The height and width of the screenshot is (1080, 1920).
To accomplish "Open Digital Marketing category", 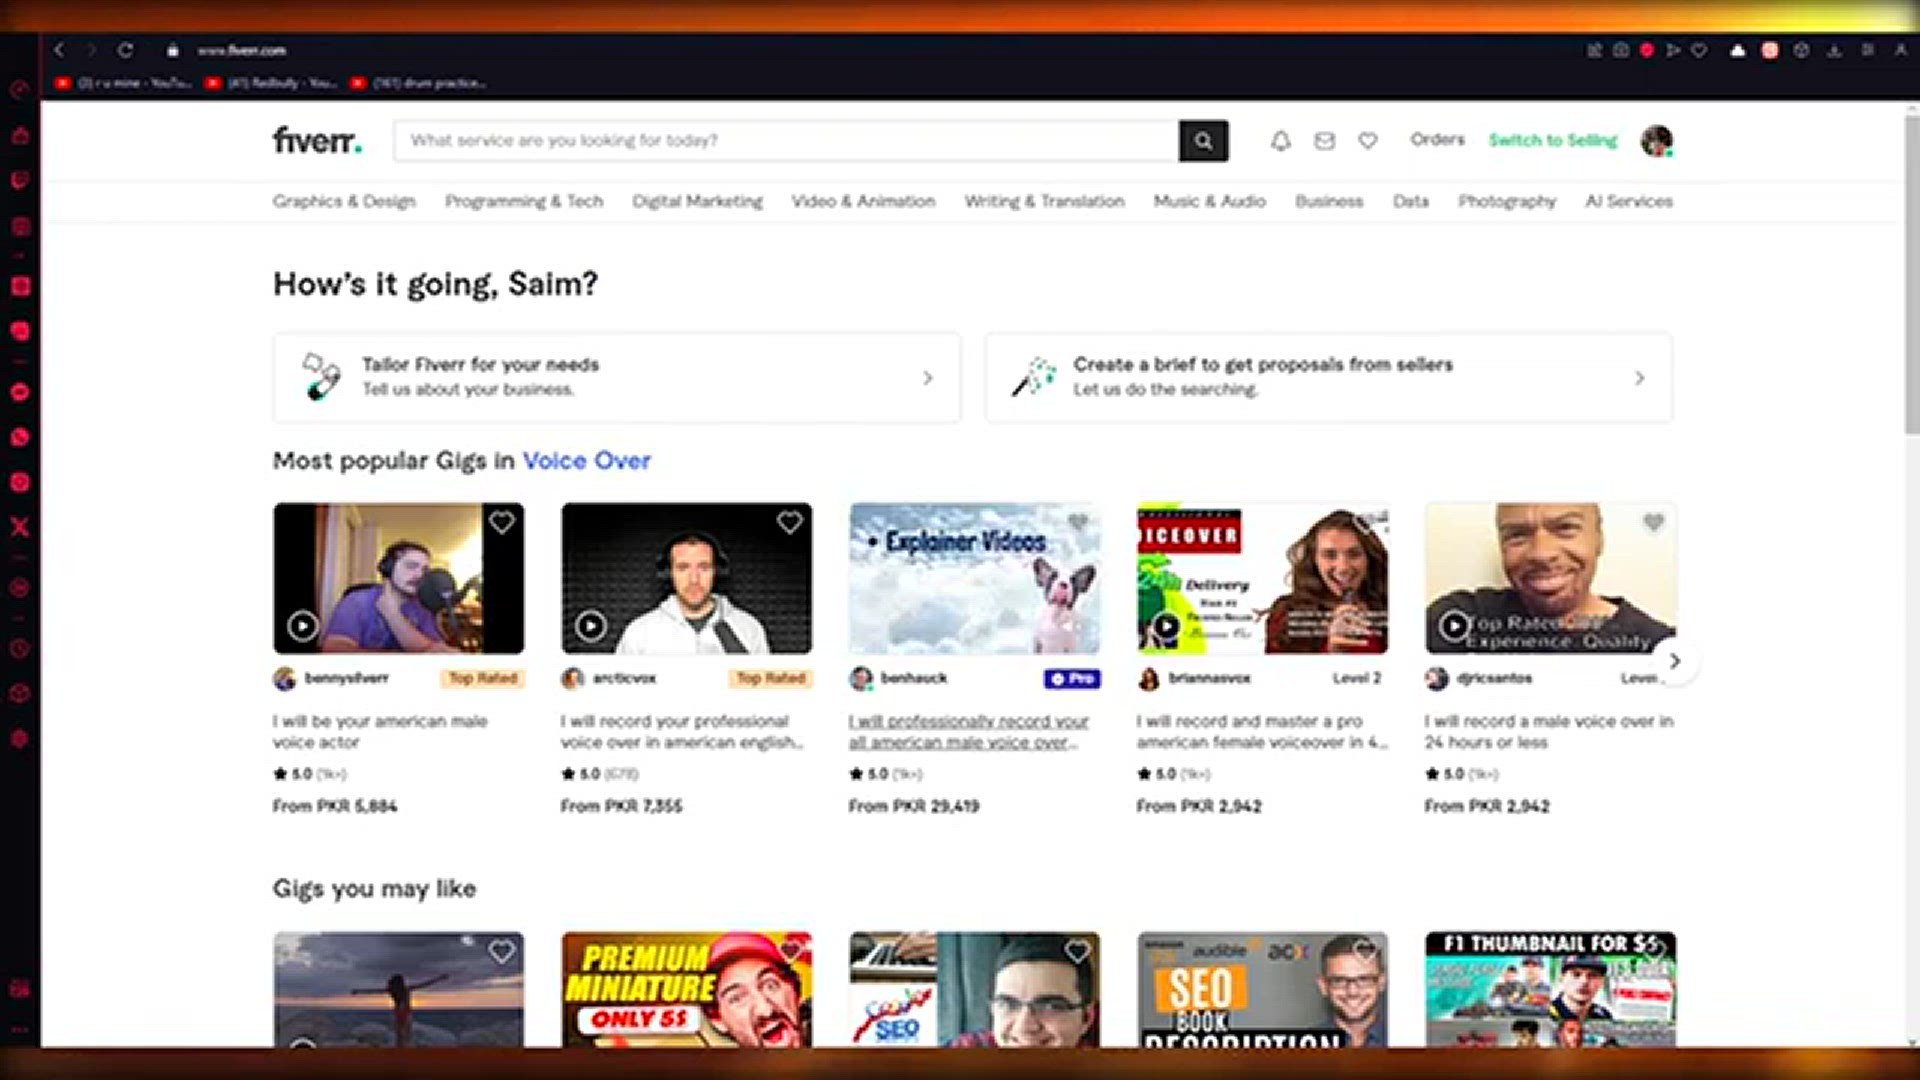I will [697, 201].
